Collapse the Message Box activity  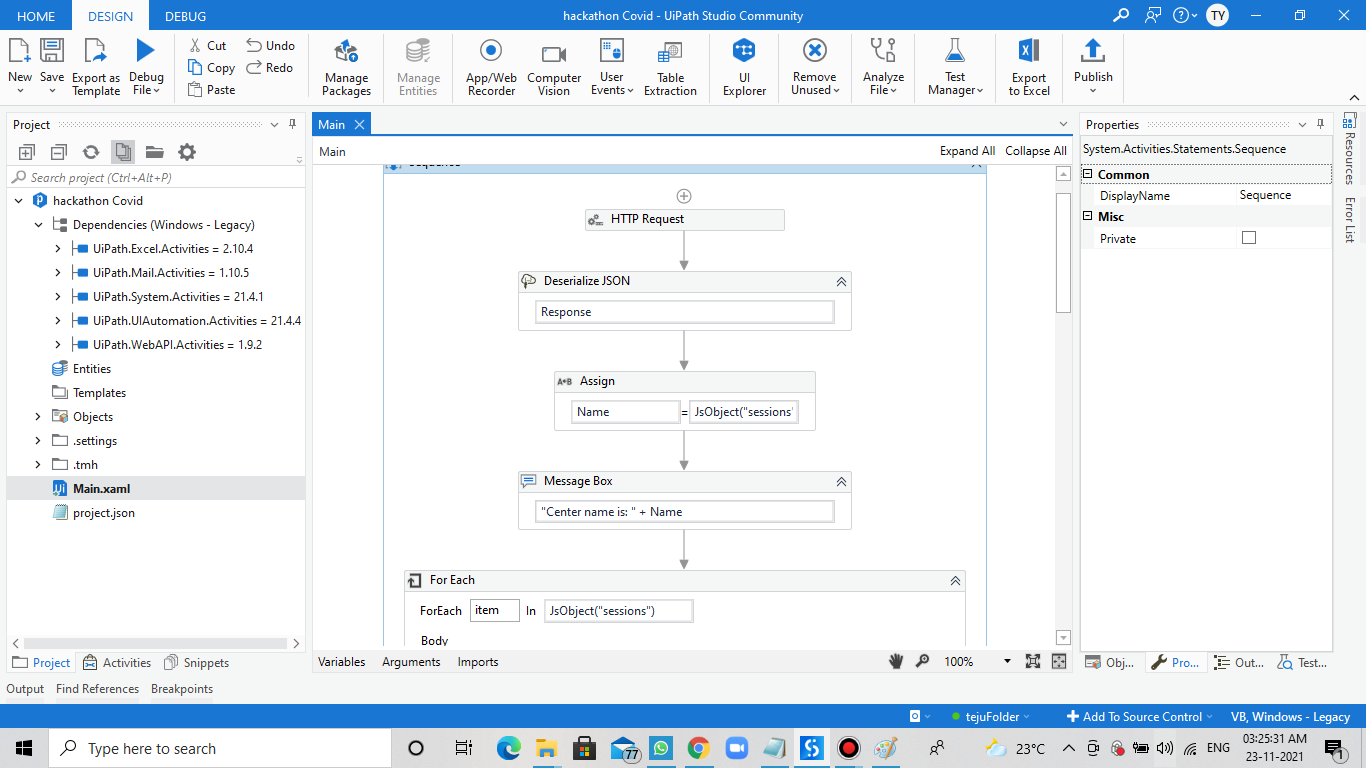(x=841, y=482)
